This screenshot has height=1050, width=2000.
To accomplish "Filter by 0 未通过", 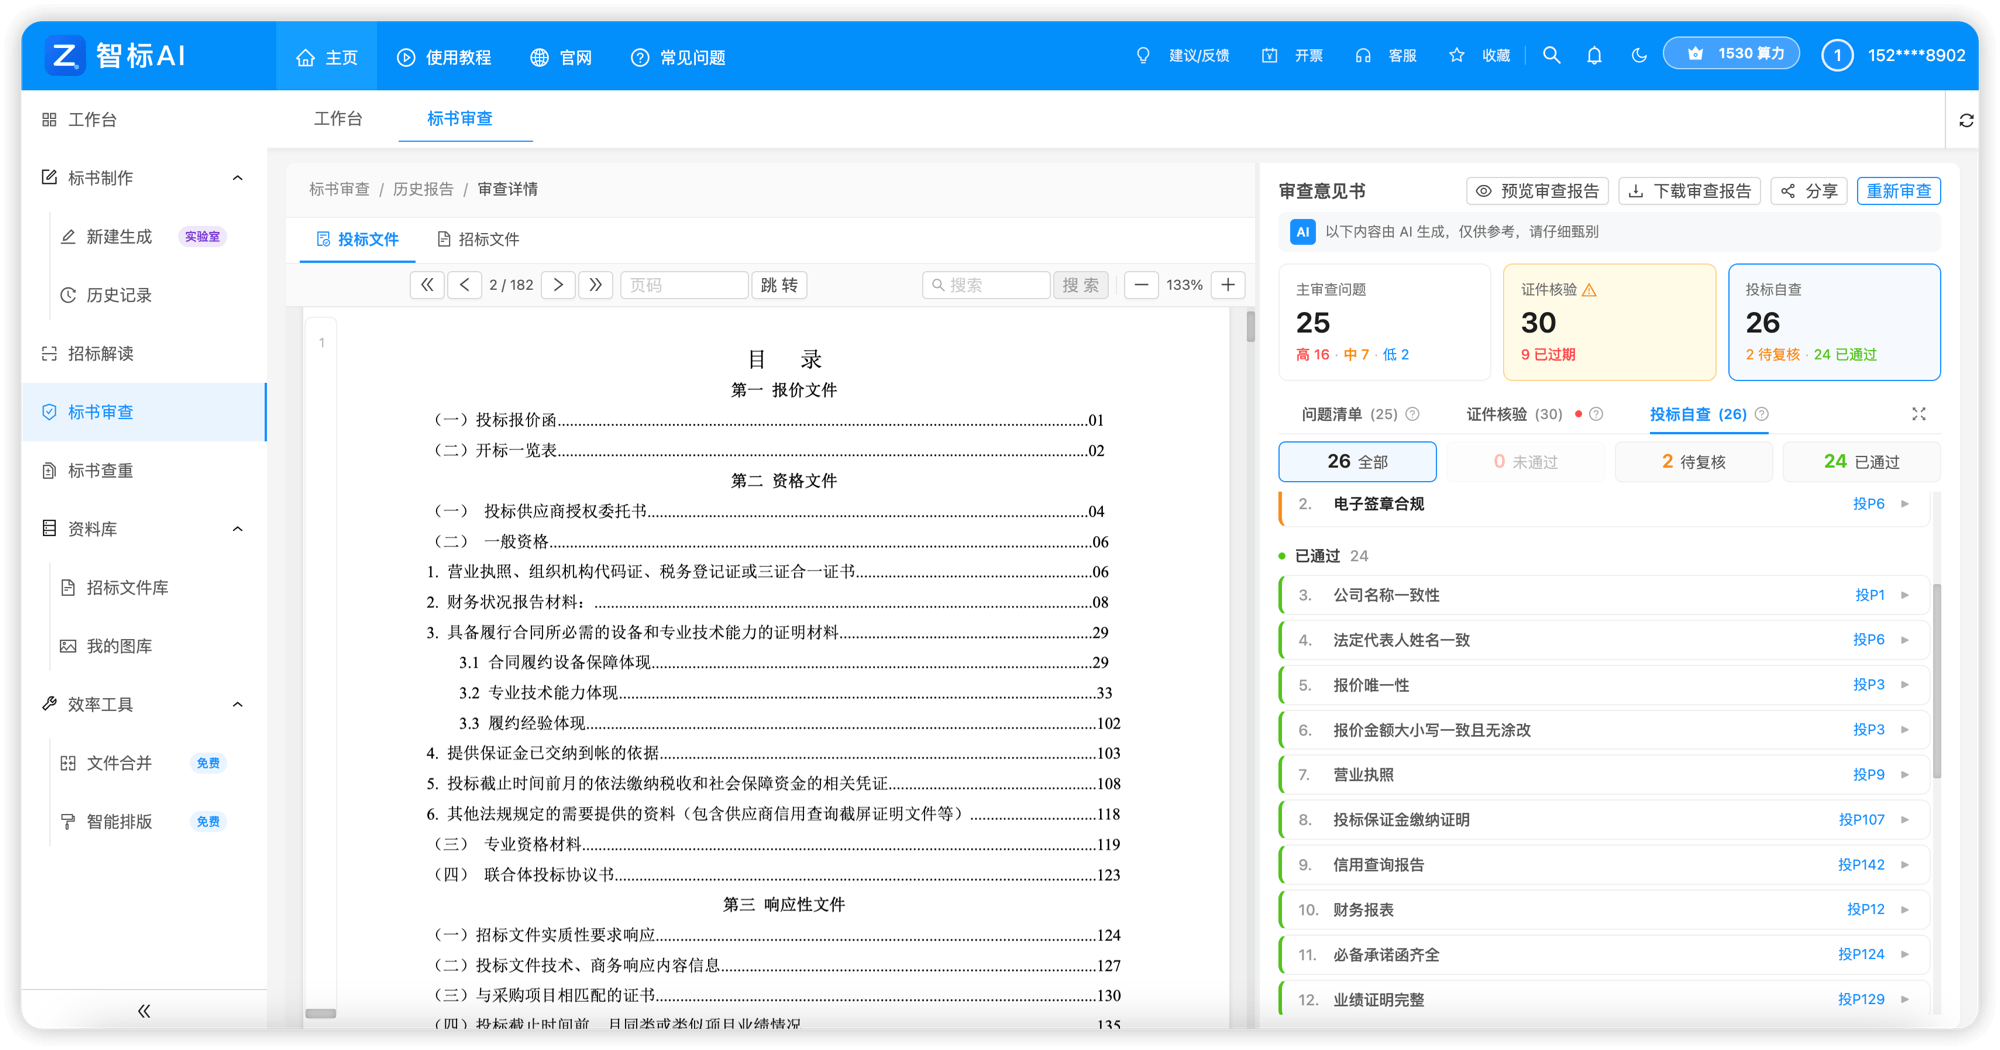I will pyautogui.click(x=1525, y=462).
